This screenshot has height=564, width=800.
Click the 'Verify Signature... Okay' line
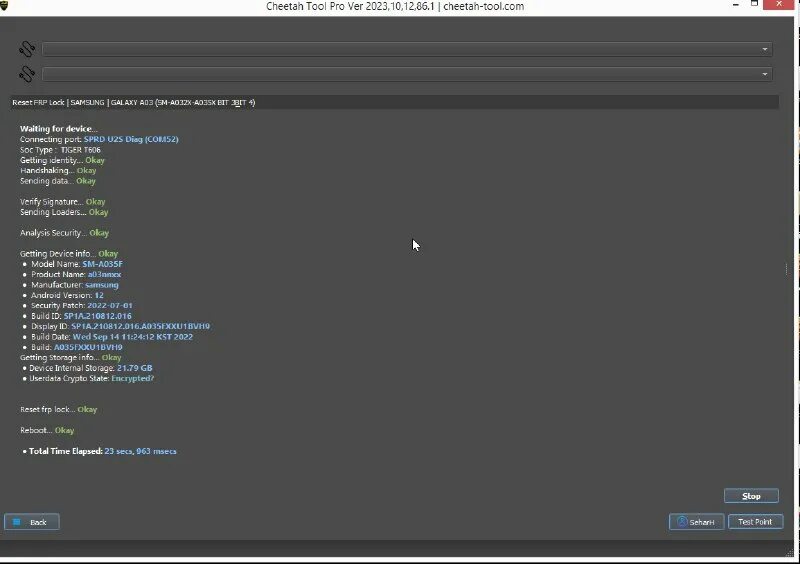pyautogui.click(x=62, y=202)
